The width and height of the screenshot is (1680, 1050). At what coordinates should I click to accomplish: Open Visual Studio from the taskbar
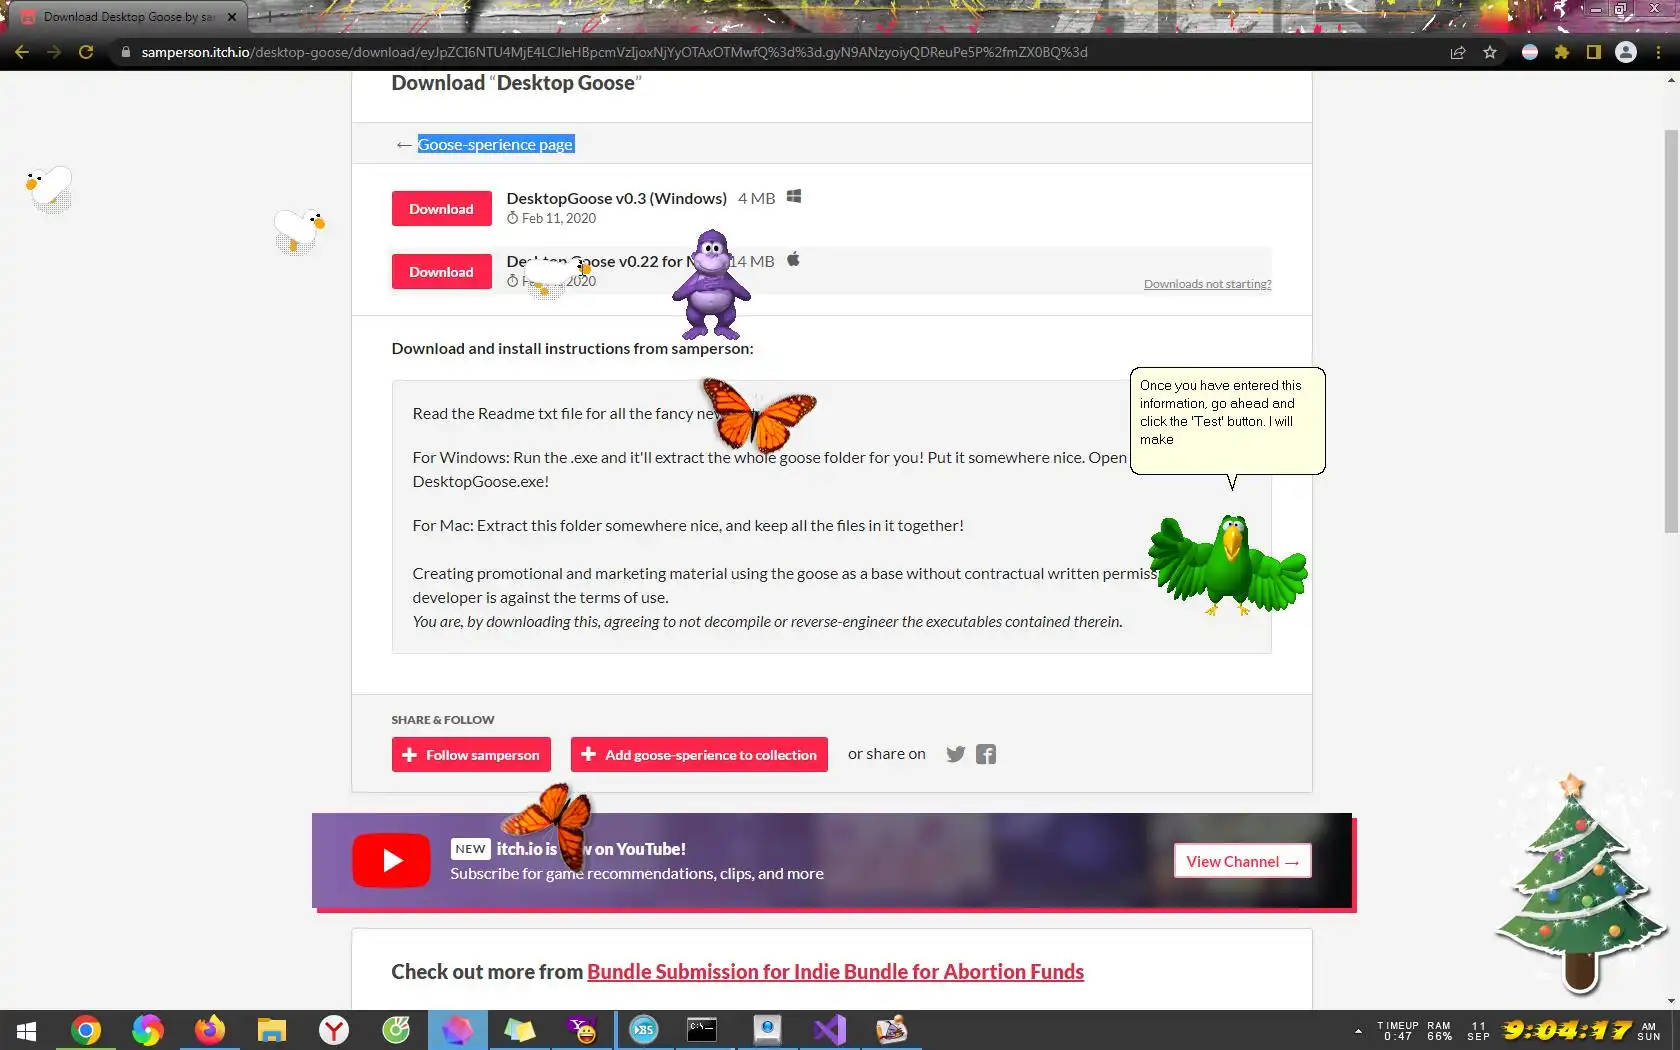pyautogui.click(x=830, y=1030)
